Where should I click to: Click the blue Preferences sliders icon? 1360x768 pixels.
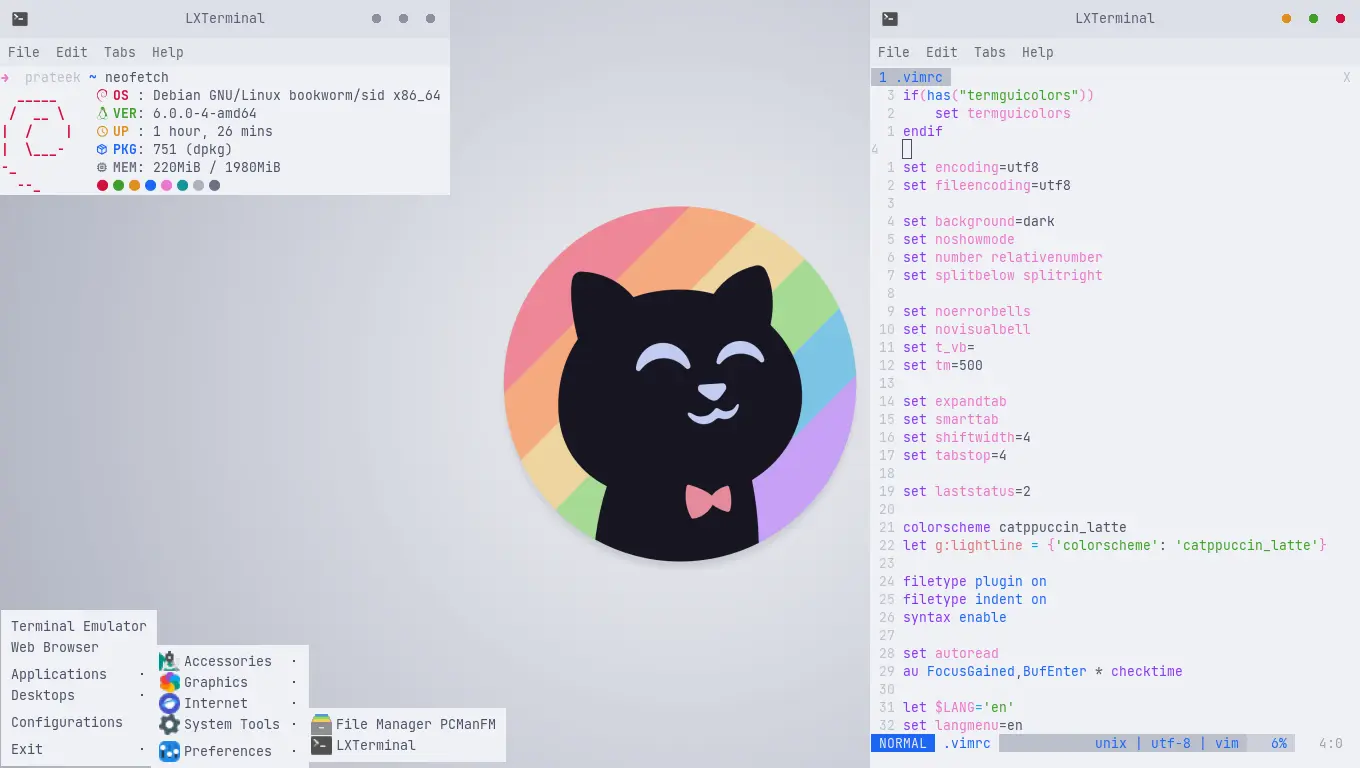(169, 751)
